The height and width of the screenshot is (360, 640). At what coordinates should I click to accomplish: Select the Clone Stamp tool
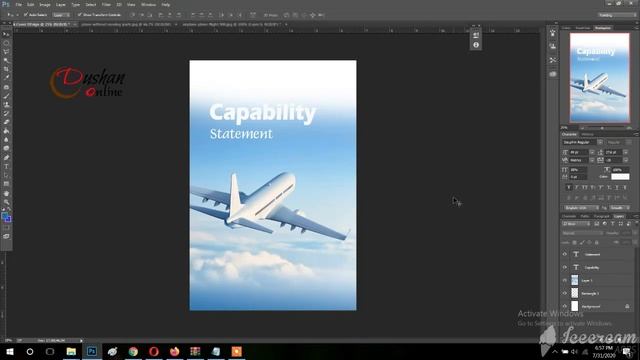(6, 105)
